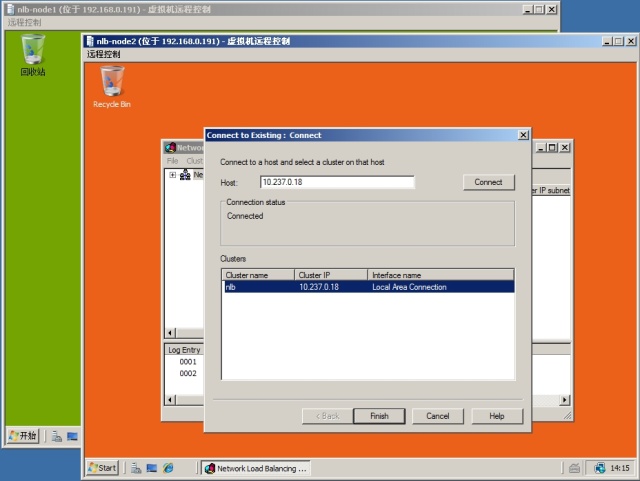This screenshot has width=640, height=481.
Task: Click the Cancel button in the dialog
Action: click(x=437, y=416)
